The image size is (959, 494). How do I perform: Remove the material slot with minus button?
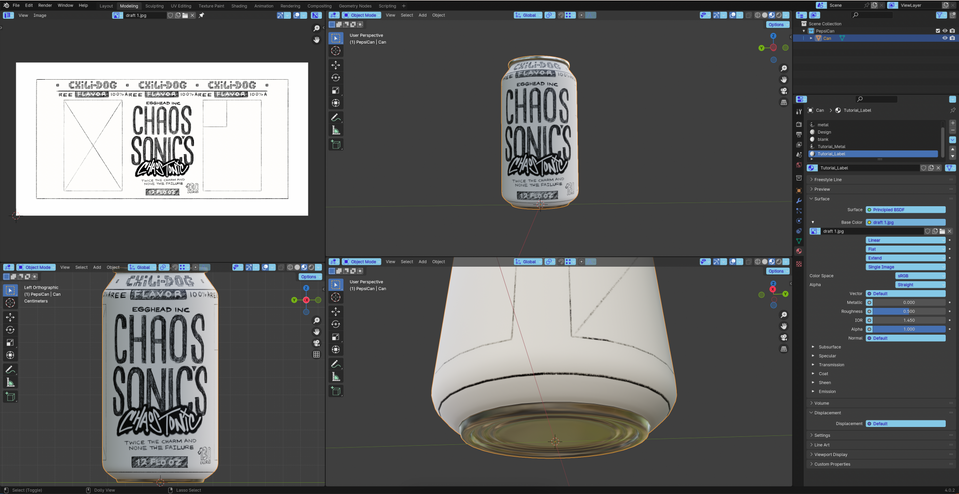click(x=952, y=130)
